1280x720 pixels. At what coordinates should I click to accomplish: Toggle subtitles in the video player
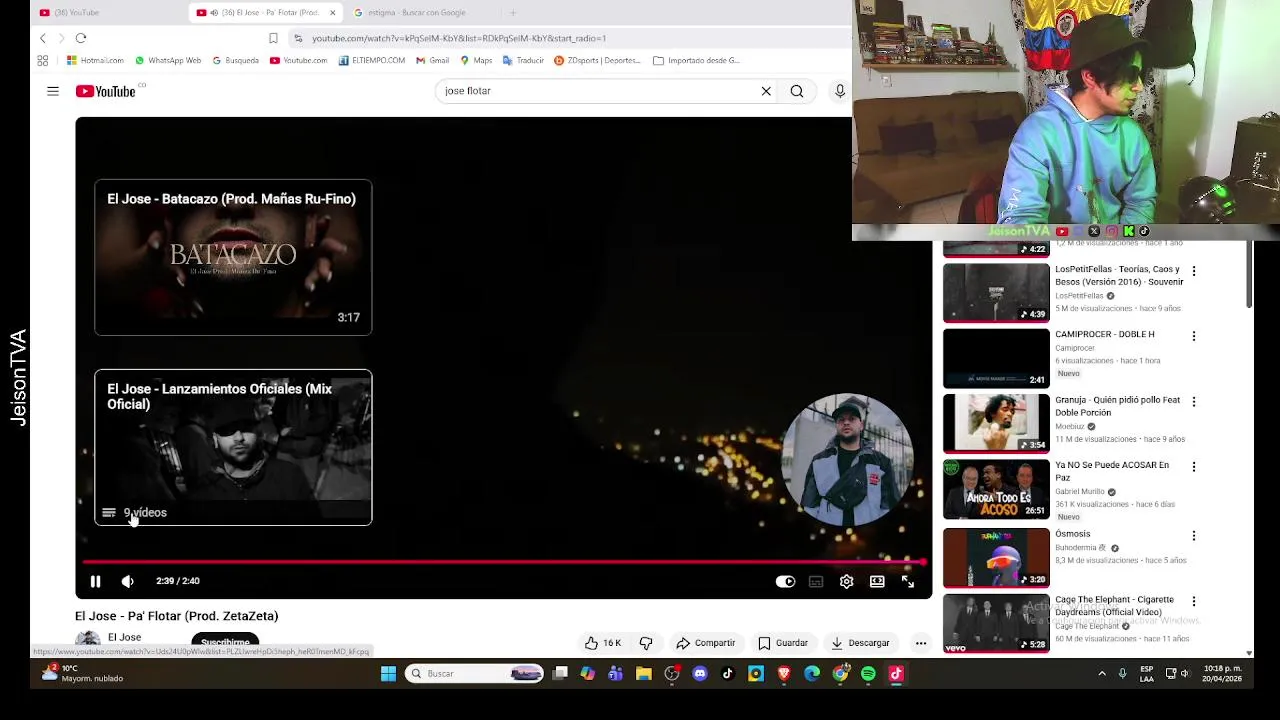click(816, 581)
